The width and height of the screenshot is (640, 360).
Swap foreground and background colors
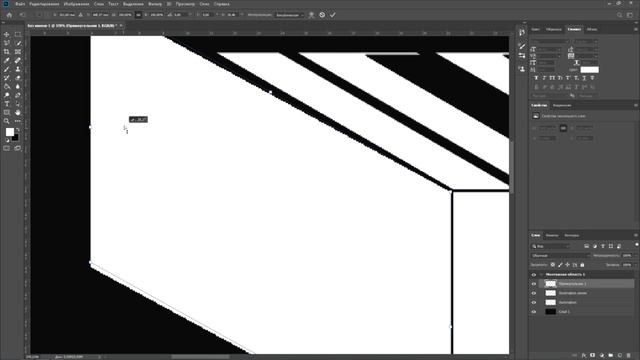18,129
